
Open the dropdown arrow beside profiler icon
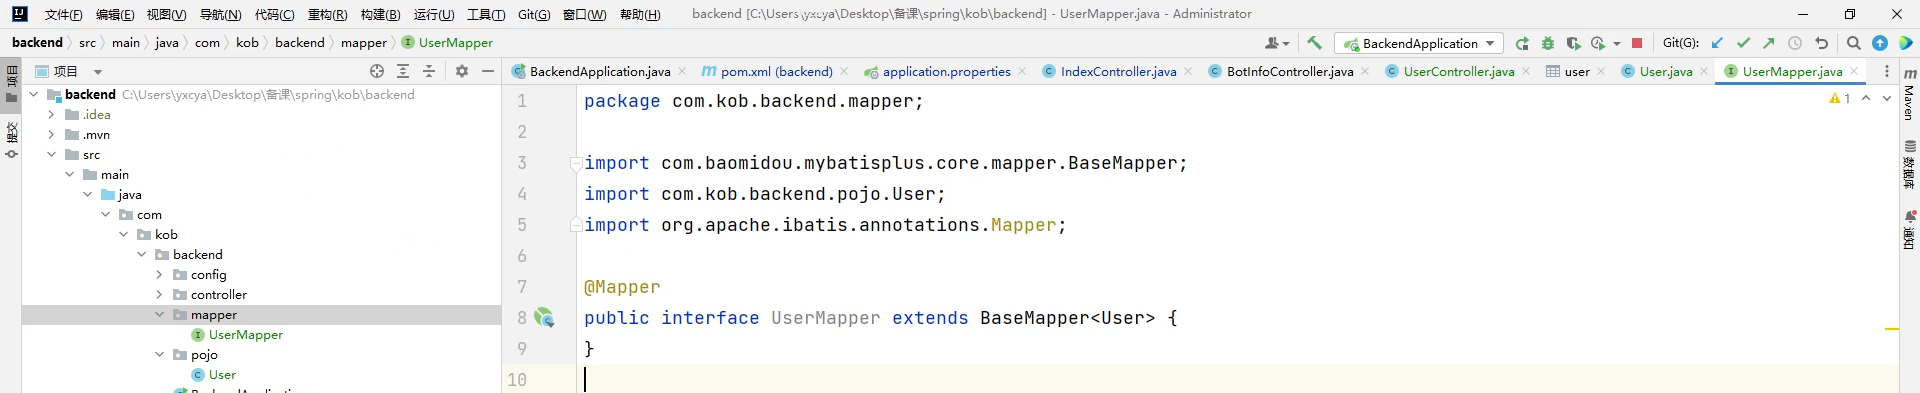(x=1616, y=43)
